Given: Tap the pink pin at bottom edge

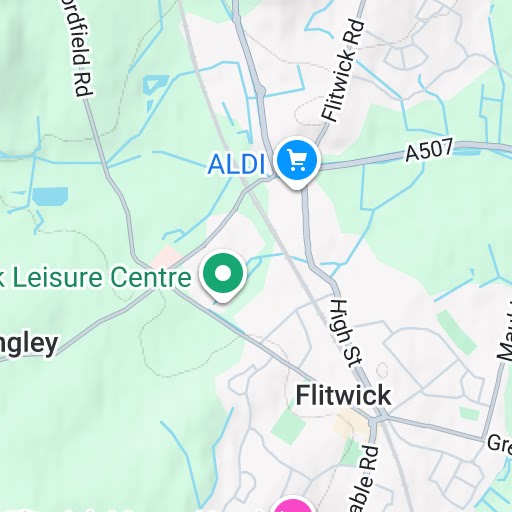Looking at the screenshot, I should tap(292, 504).
